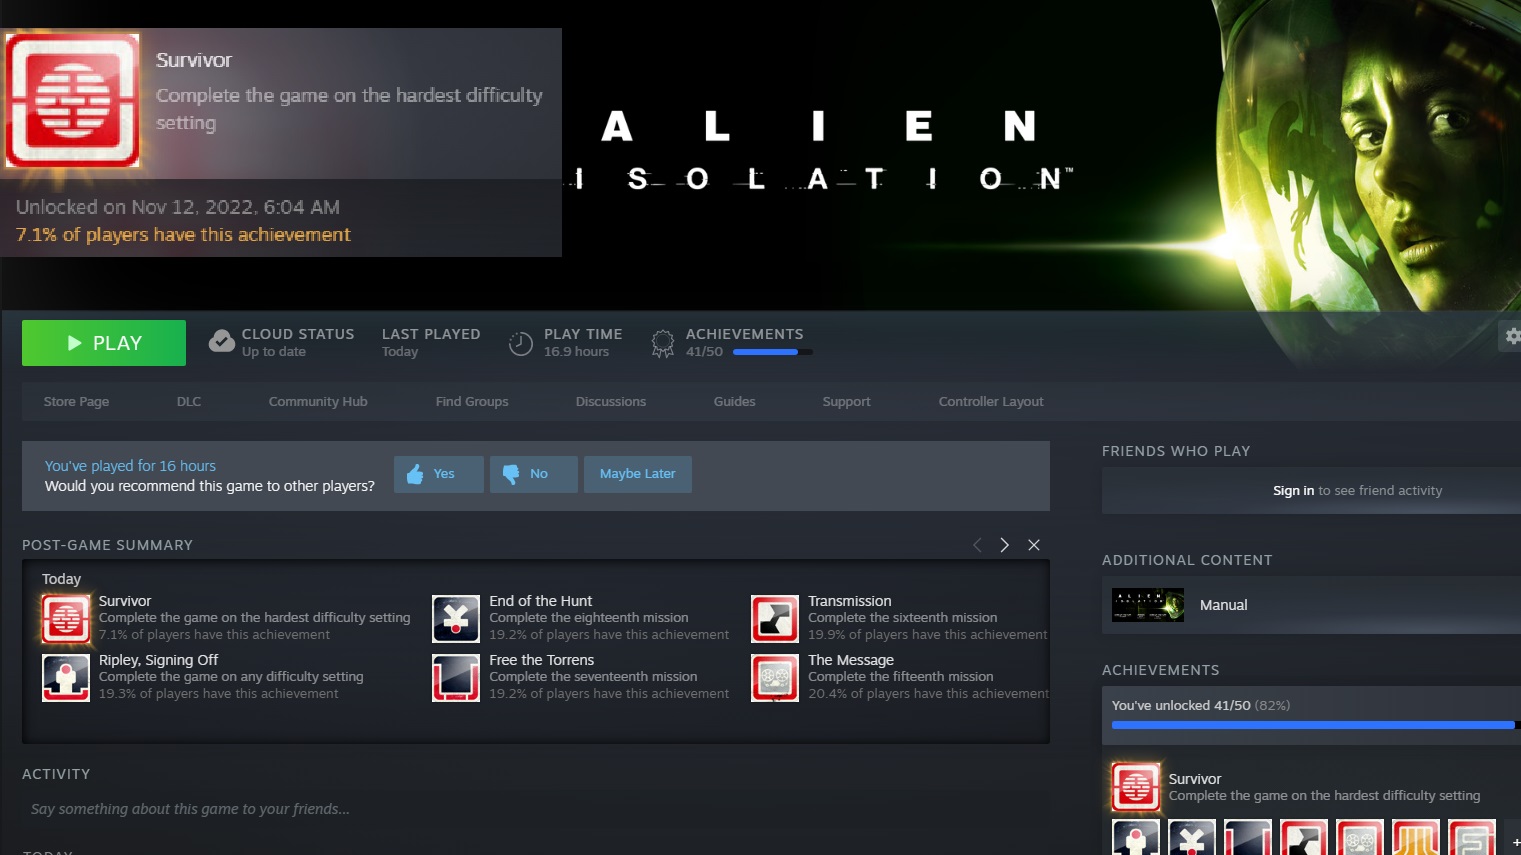Click '16.9 hours' play time value
The width and height of the screenshot is (1521, 855).
[577, 352]
